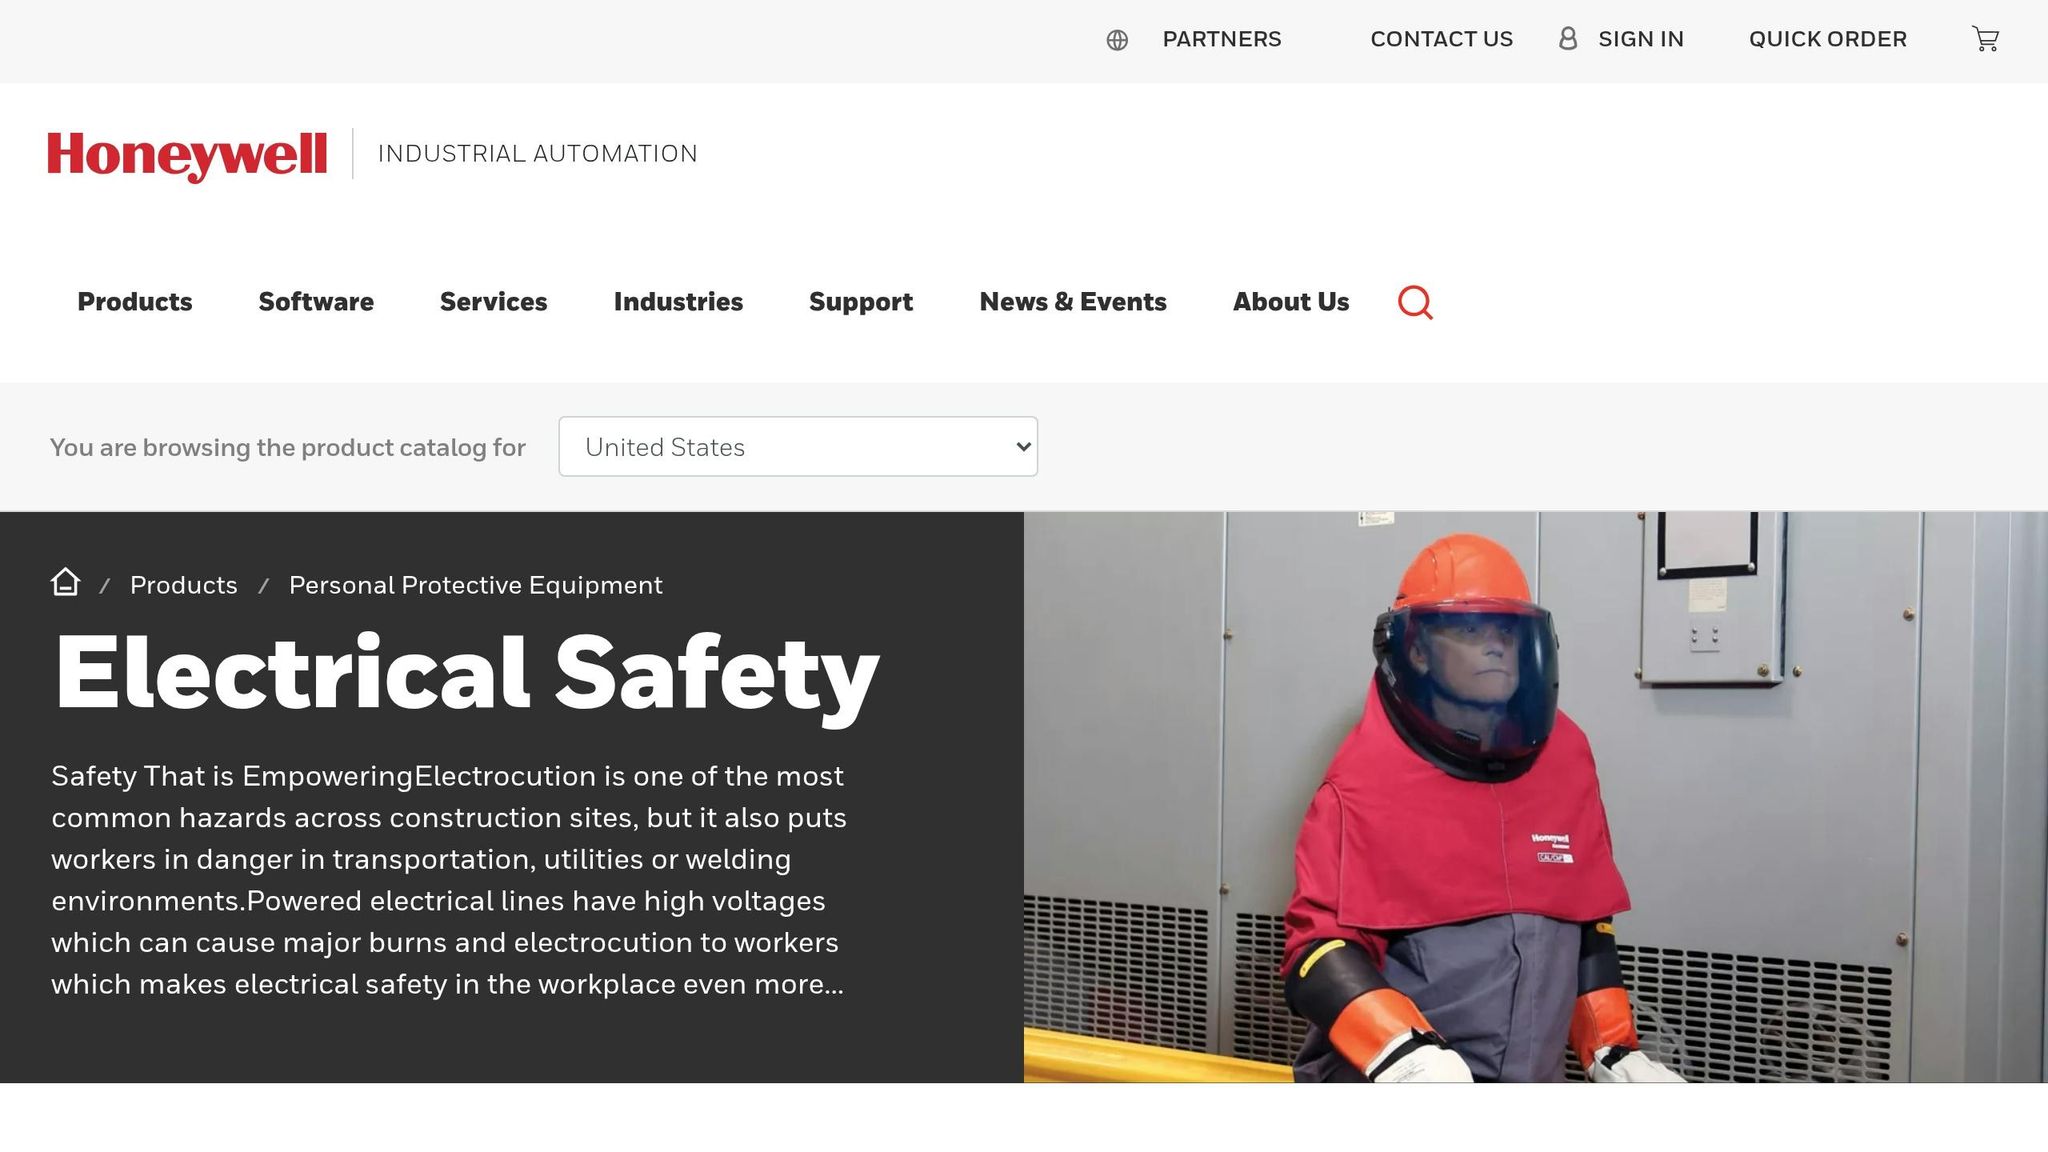Go to the home breadcrumb icon
Screen dimensions: 2048x1152
(x=66, y=582)
